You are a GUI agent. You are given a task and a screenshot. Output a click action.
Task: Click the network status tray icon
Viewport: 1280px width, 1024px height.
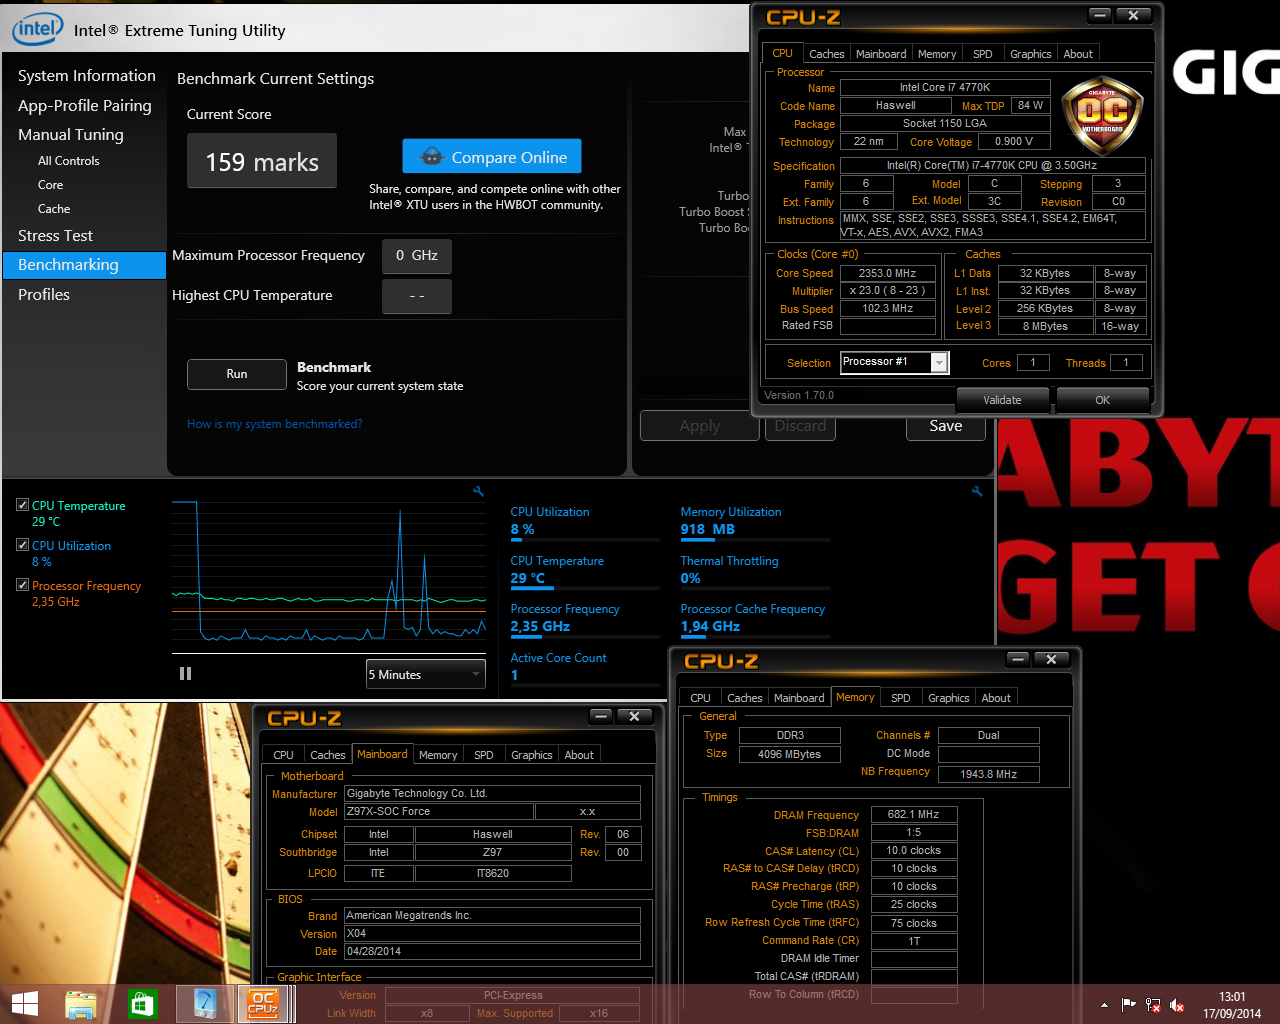coord(1153,1005)
